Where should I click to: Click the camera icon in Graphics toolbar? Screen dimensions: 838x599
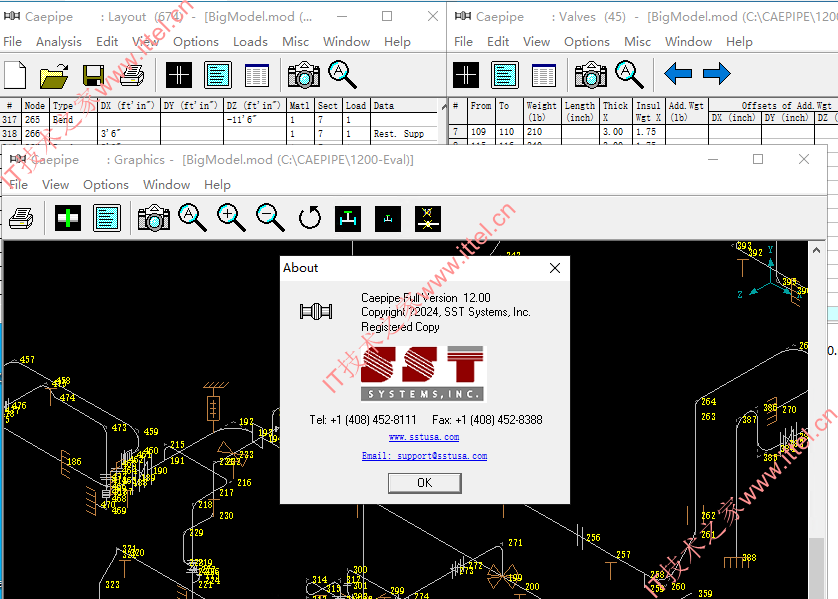pyautogui.click(x=154, y=218)
